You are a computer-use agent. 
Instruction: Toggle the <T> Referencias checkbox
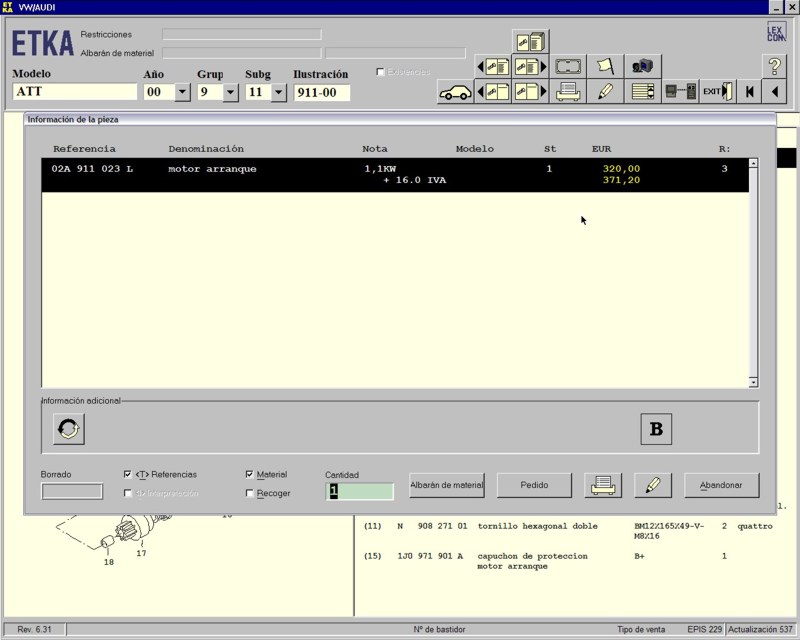coord(128,474)
